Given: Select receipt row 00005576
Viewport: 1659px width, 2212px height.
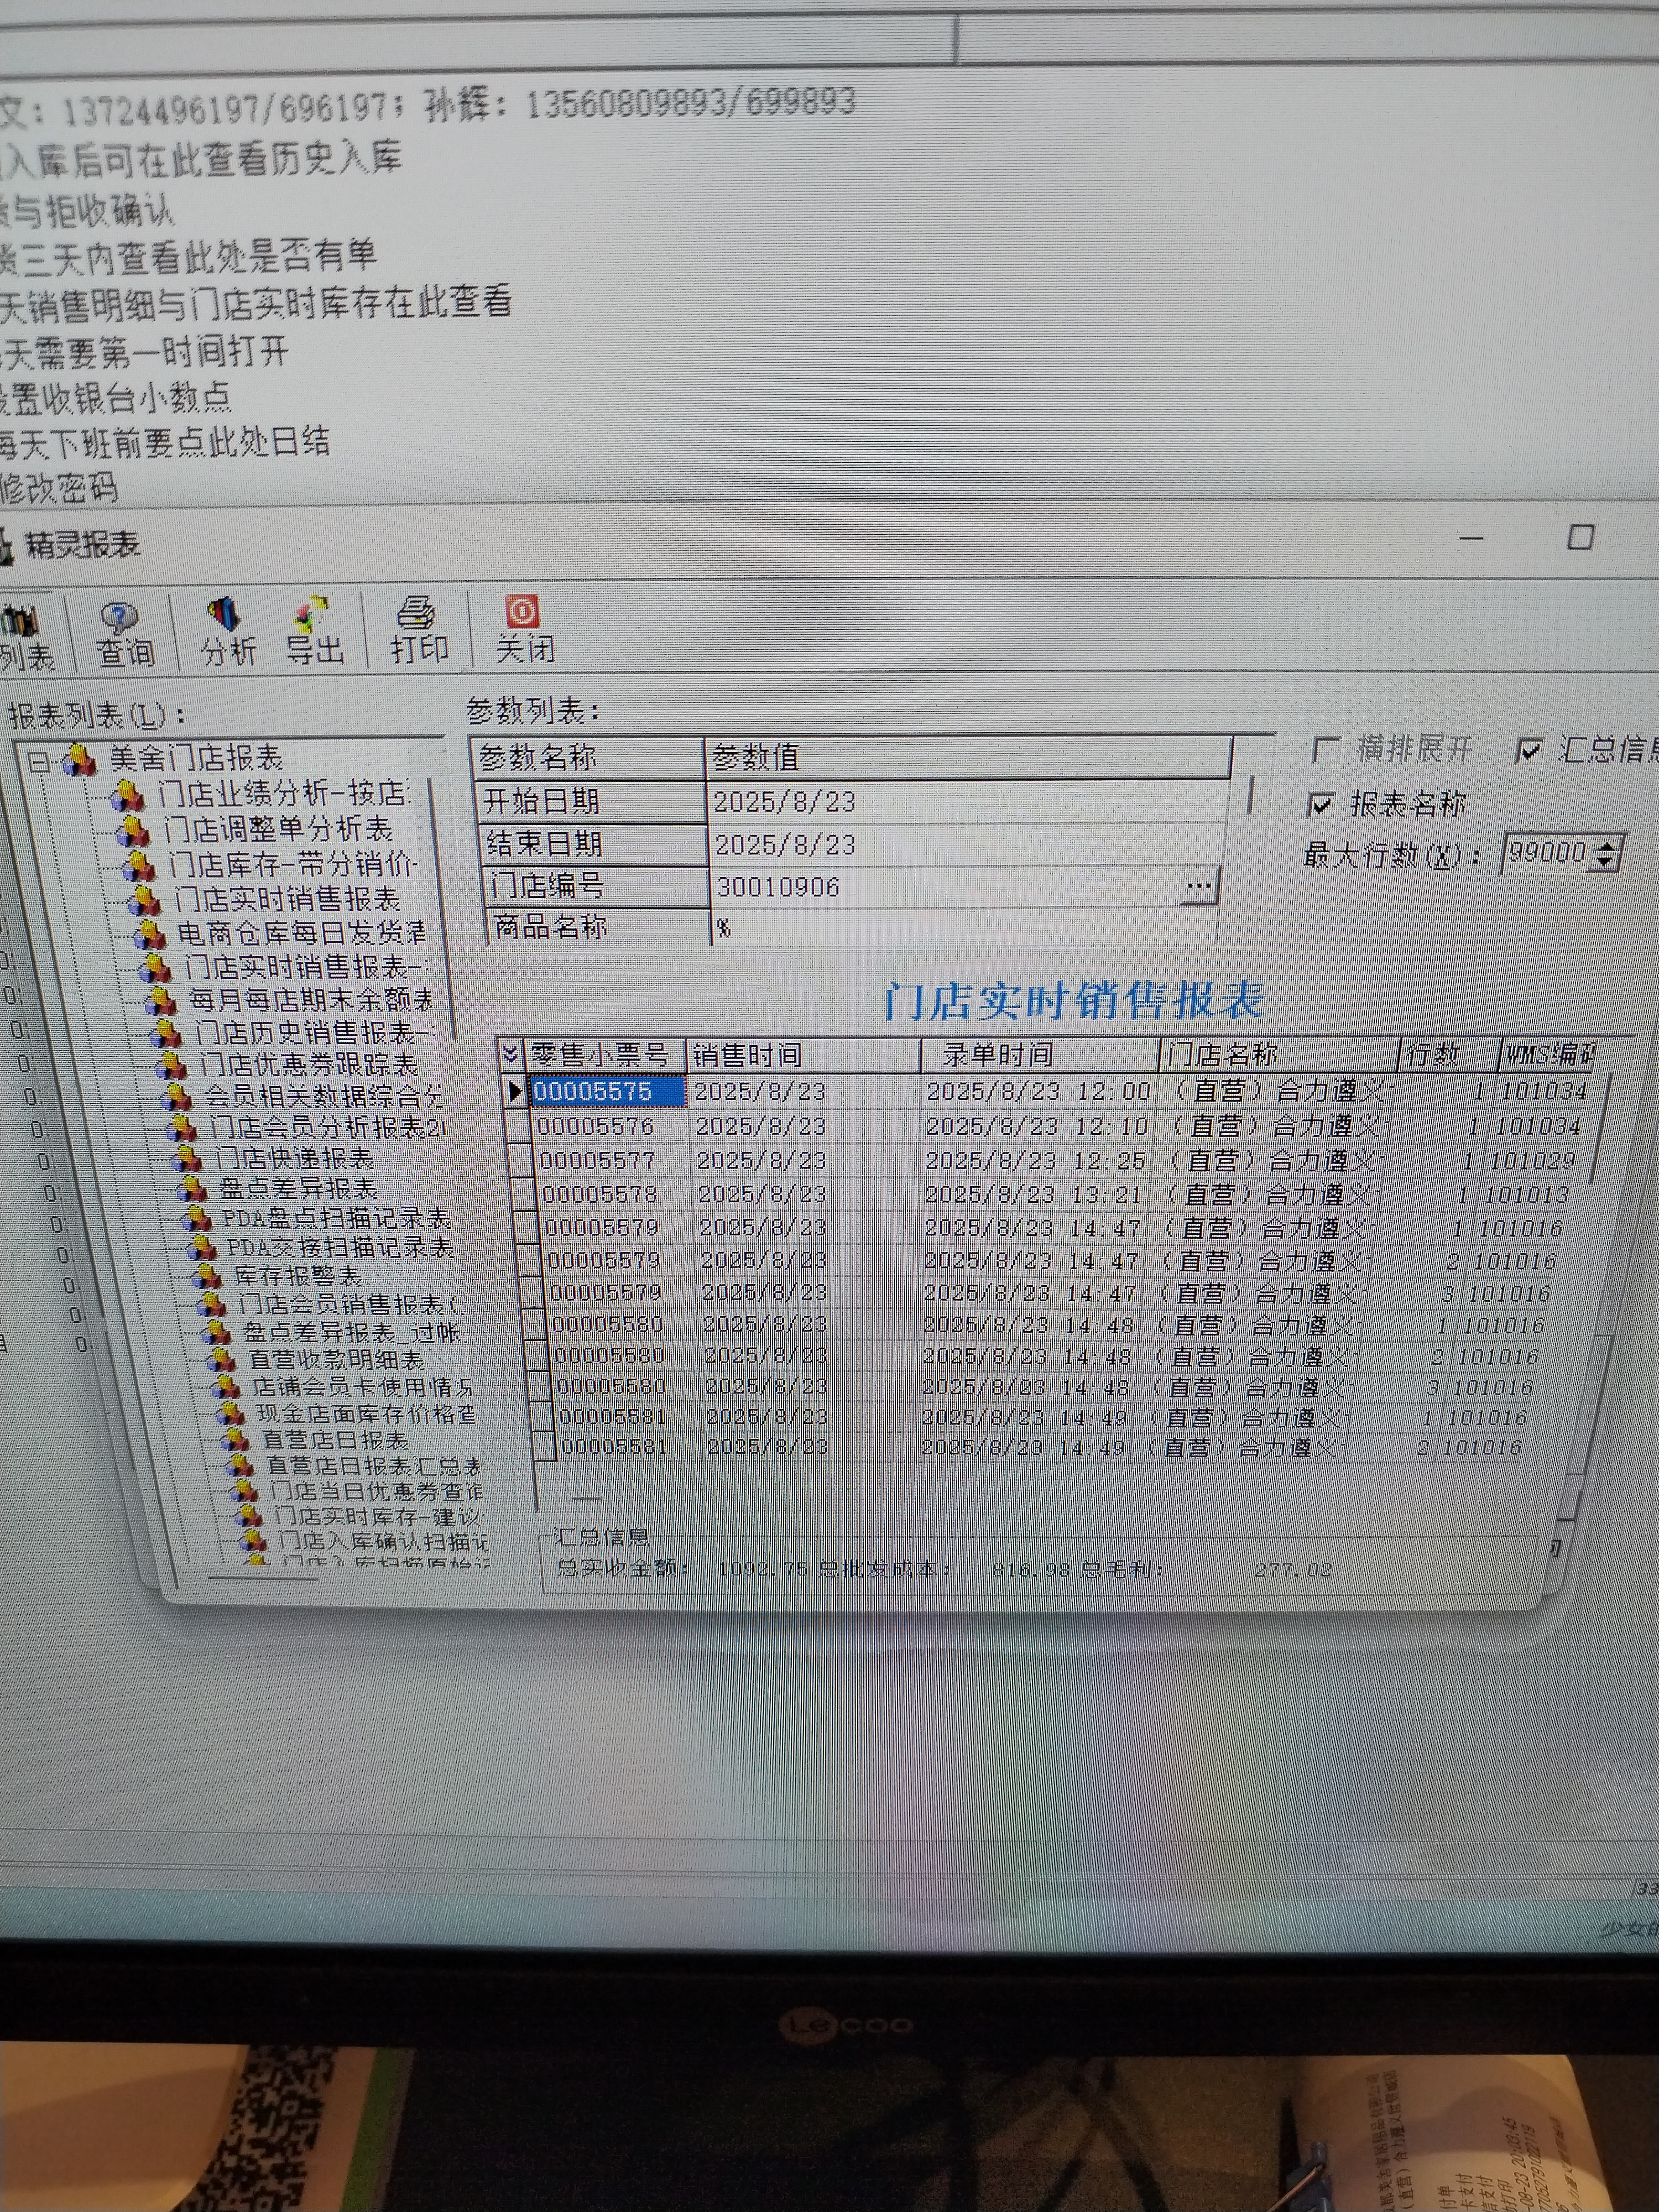Looking at the screenshot, I should pyautogui.click(x=596, y=1127).
